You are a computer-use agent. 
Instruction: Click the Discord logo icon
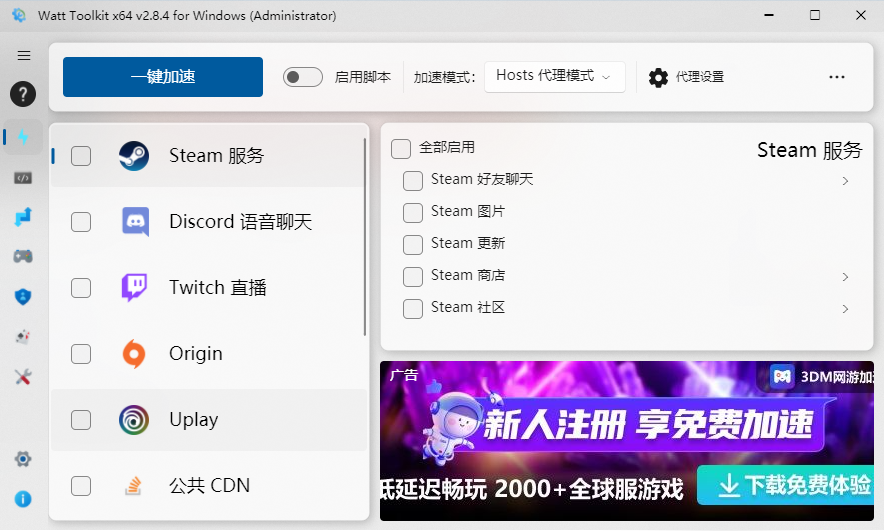135,222
